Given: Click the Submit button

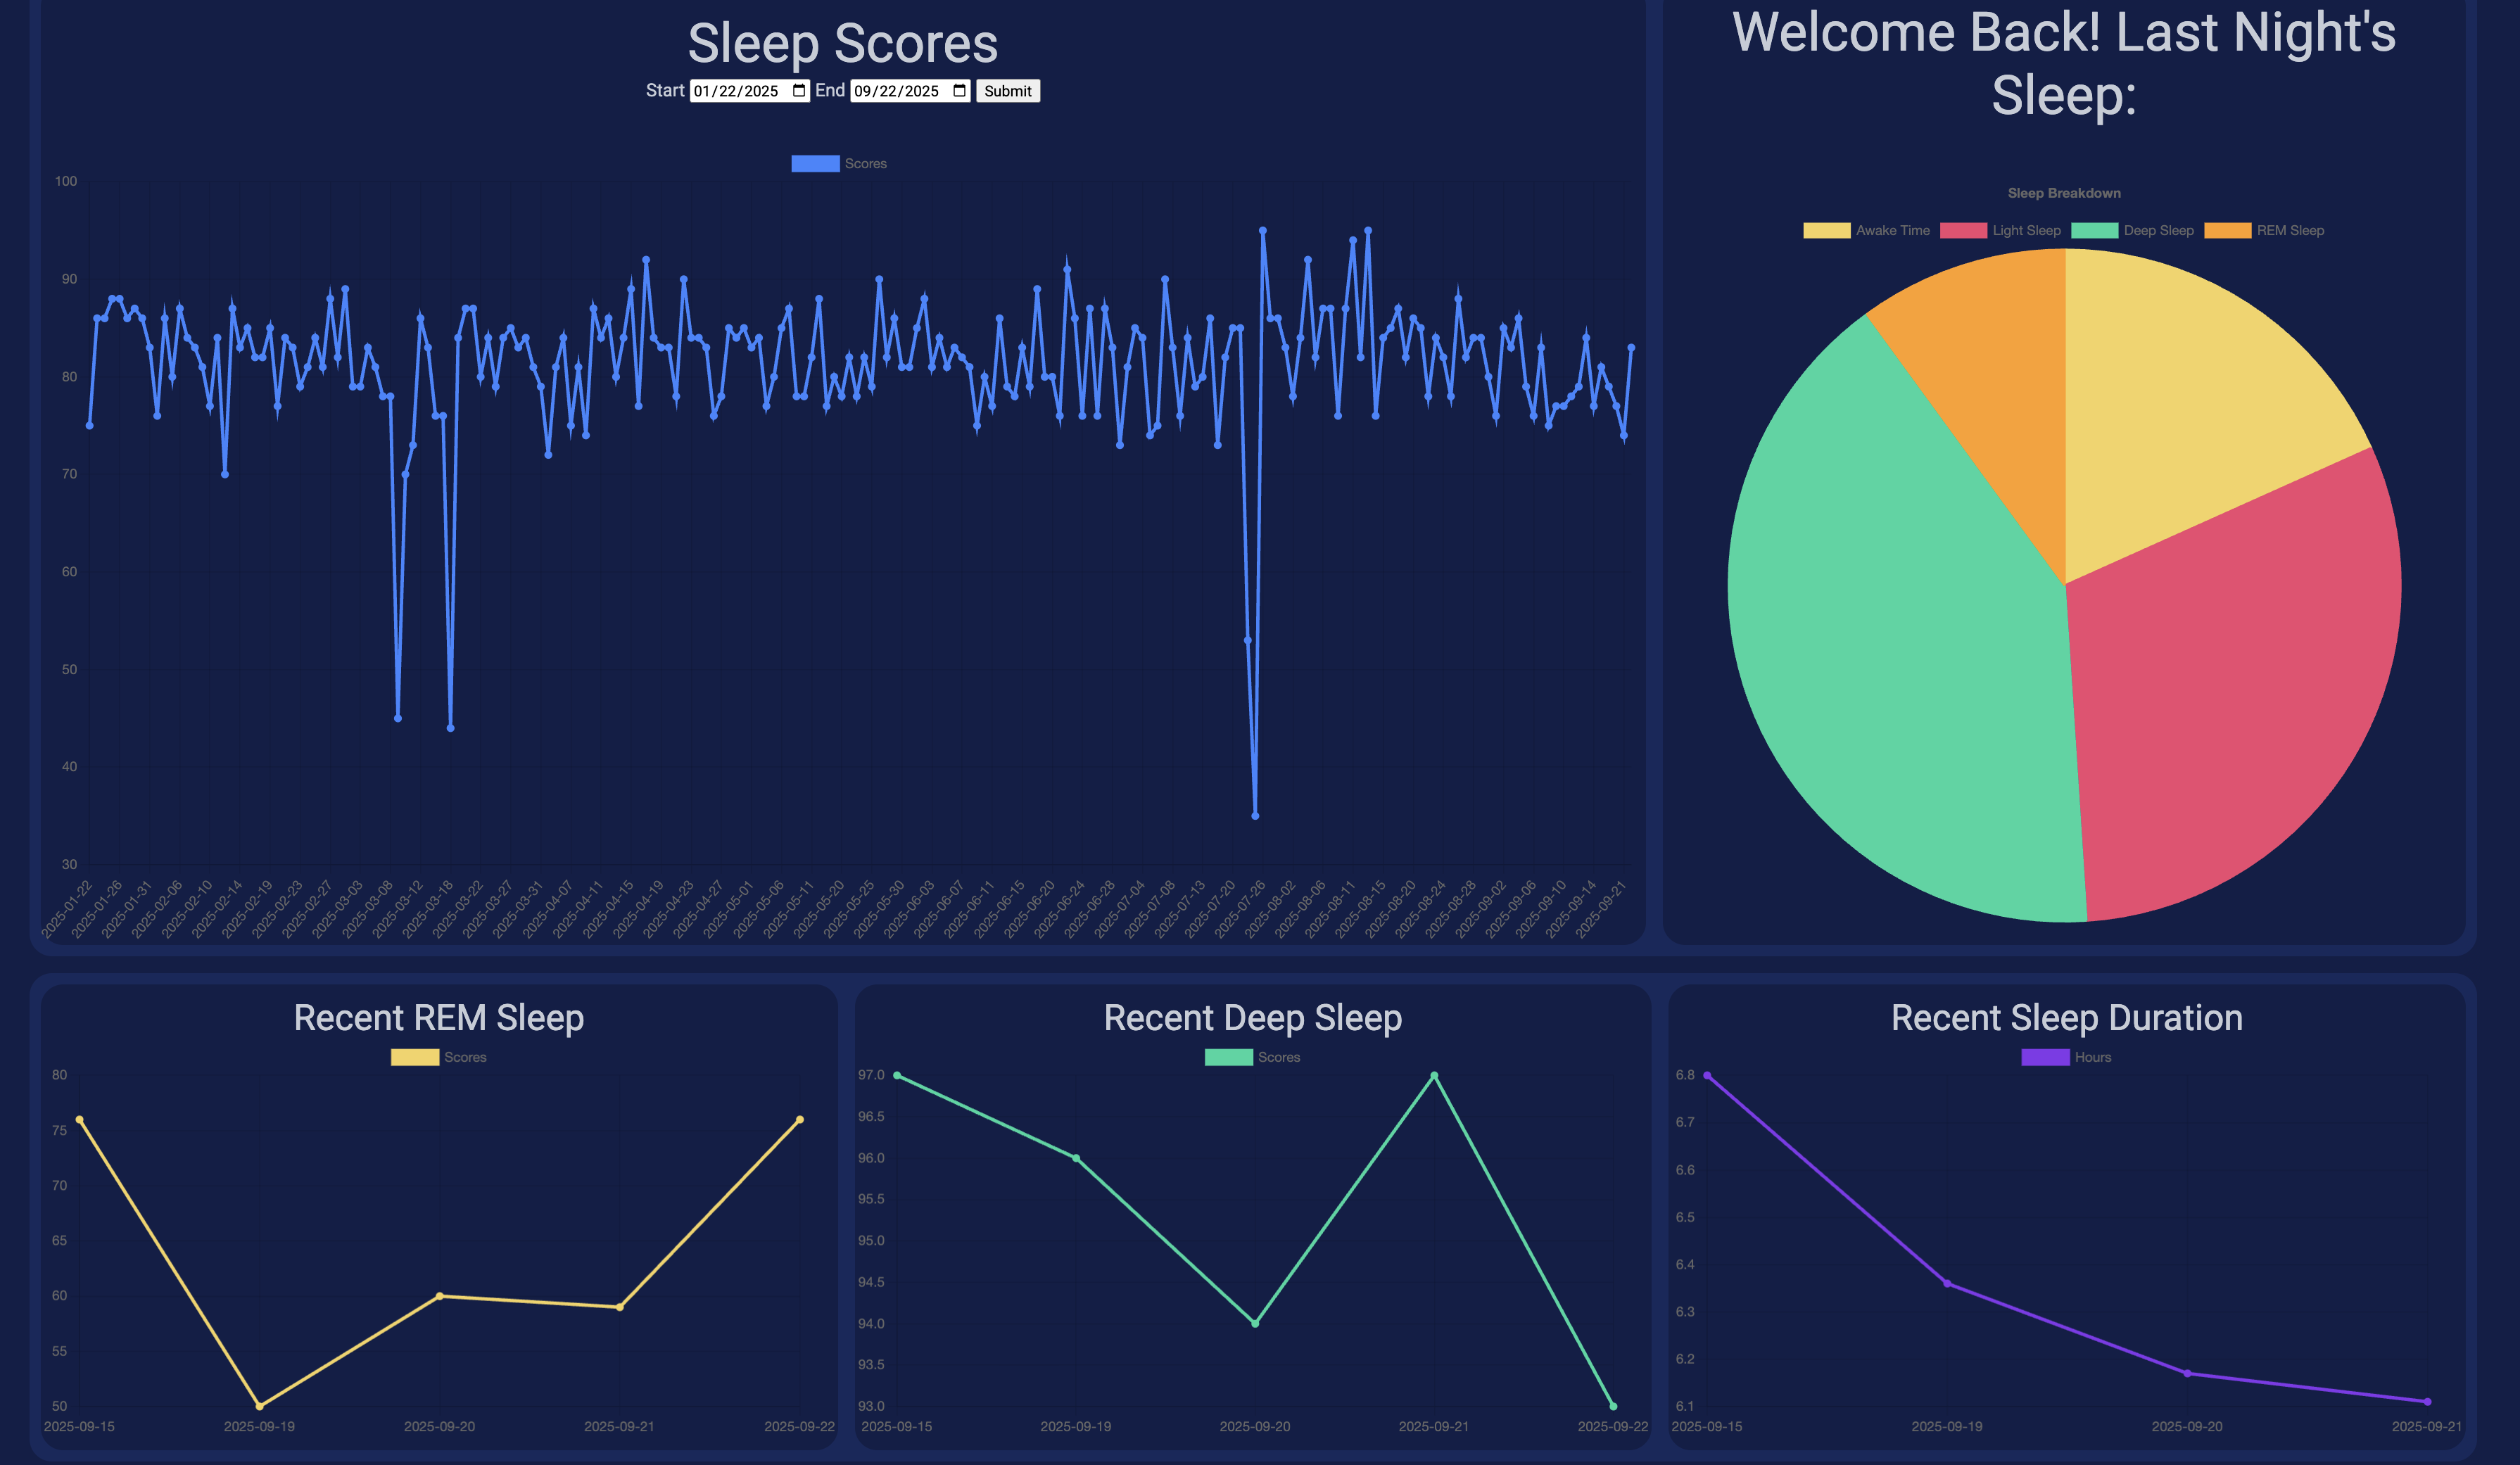Looking at the screenshot, I should [1007, 91].
